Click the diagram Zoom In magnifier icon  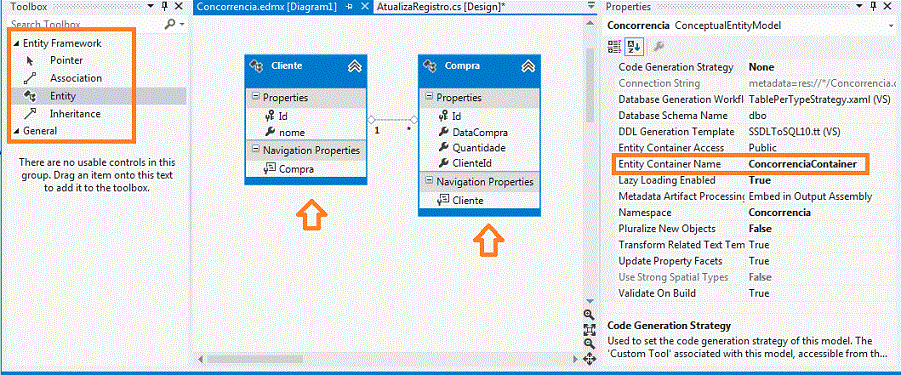click(x=588, y=314)
